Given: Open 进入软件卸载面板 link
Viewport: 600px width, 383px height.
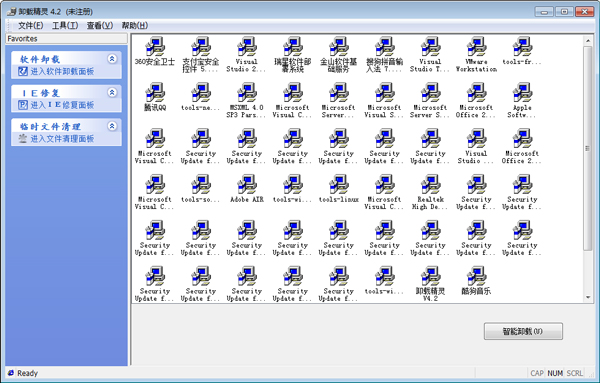Looking at the screenshot, I should point(62,71).
